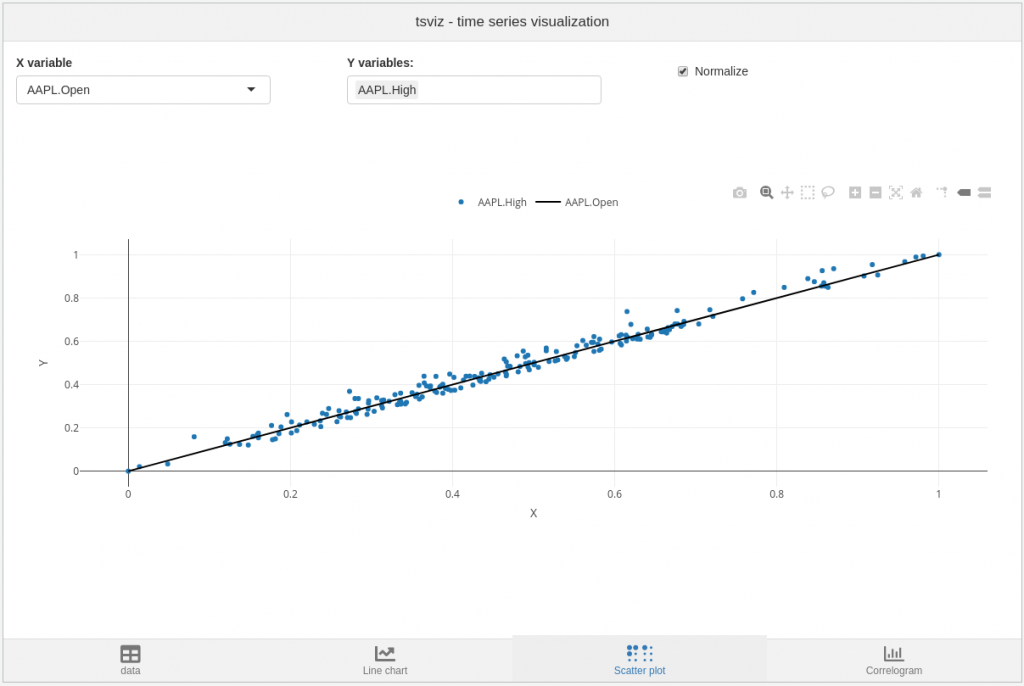Screen dimensions: 1024x686
Task: Zoom in with the plus icon
Action: pos(855,193)
